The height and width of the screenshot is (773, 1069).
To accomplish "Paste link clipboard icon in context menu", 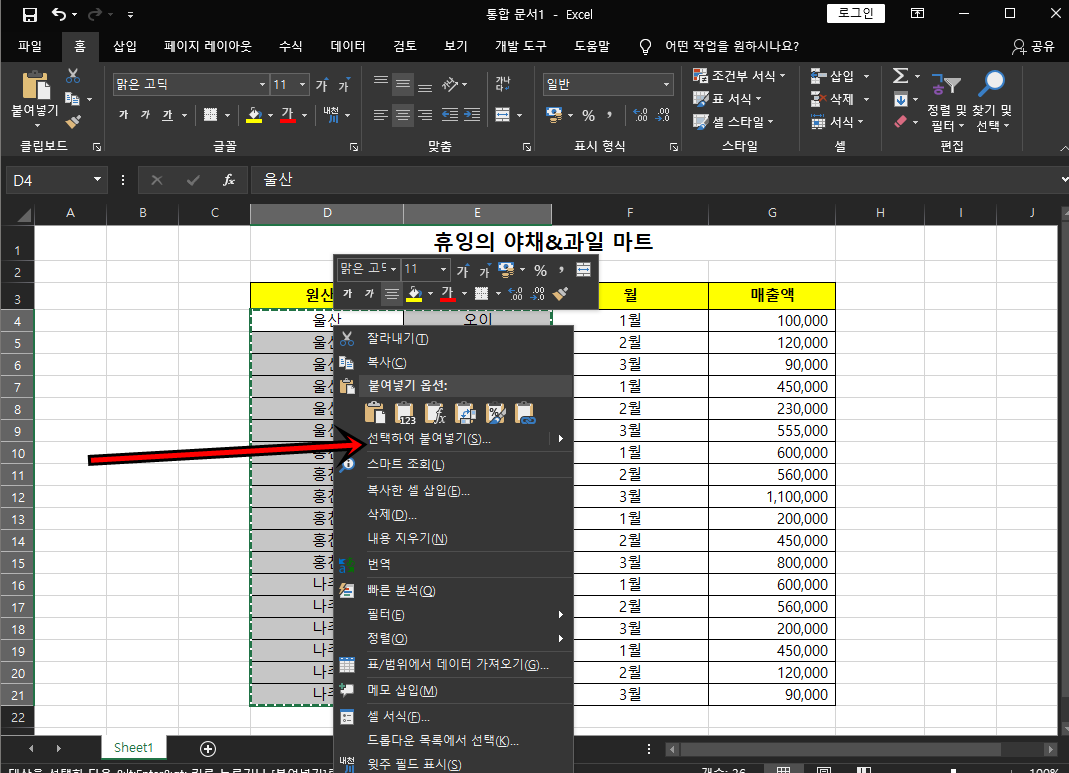I will [525, 413].
